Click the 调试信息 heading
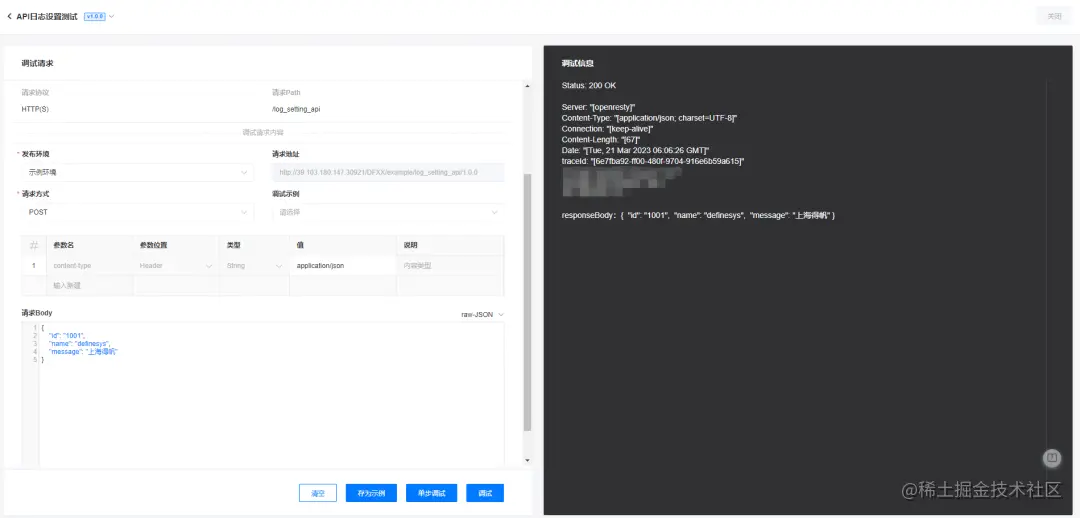The image size is (1080, 518). tap(577, 63)
